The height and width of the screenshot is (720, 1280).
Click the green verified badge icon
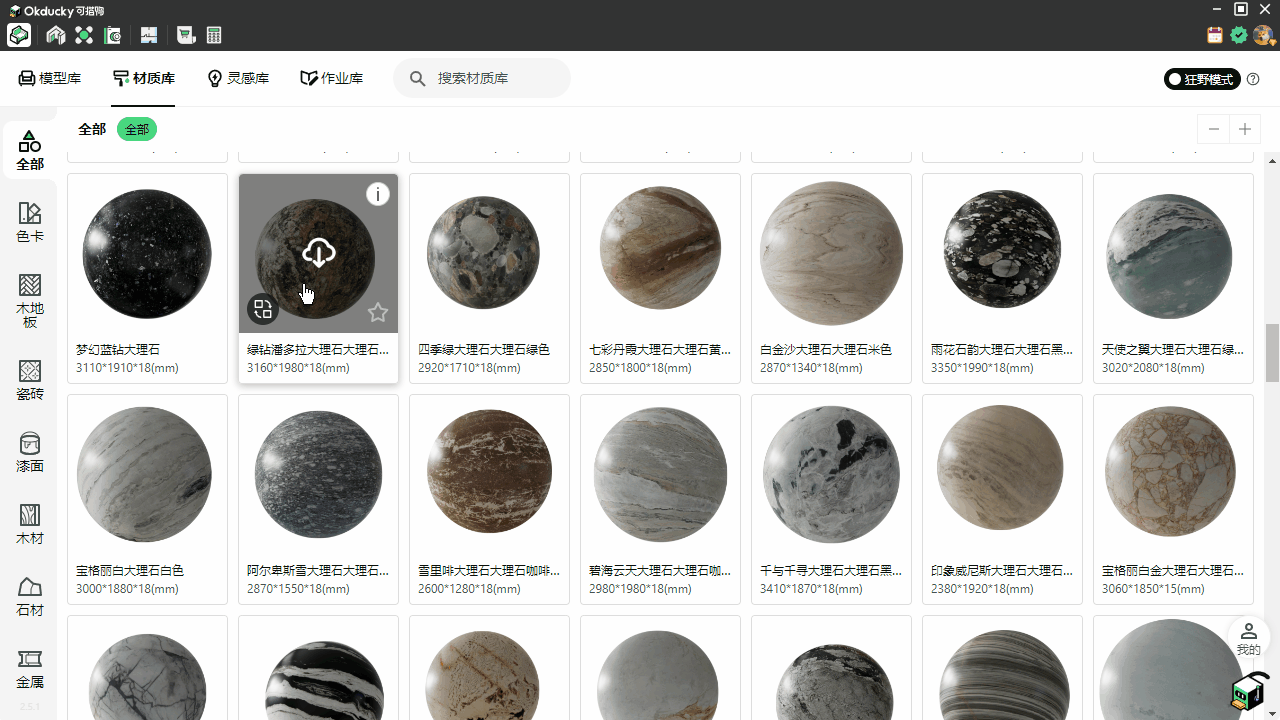1239,36
